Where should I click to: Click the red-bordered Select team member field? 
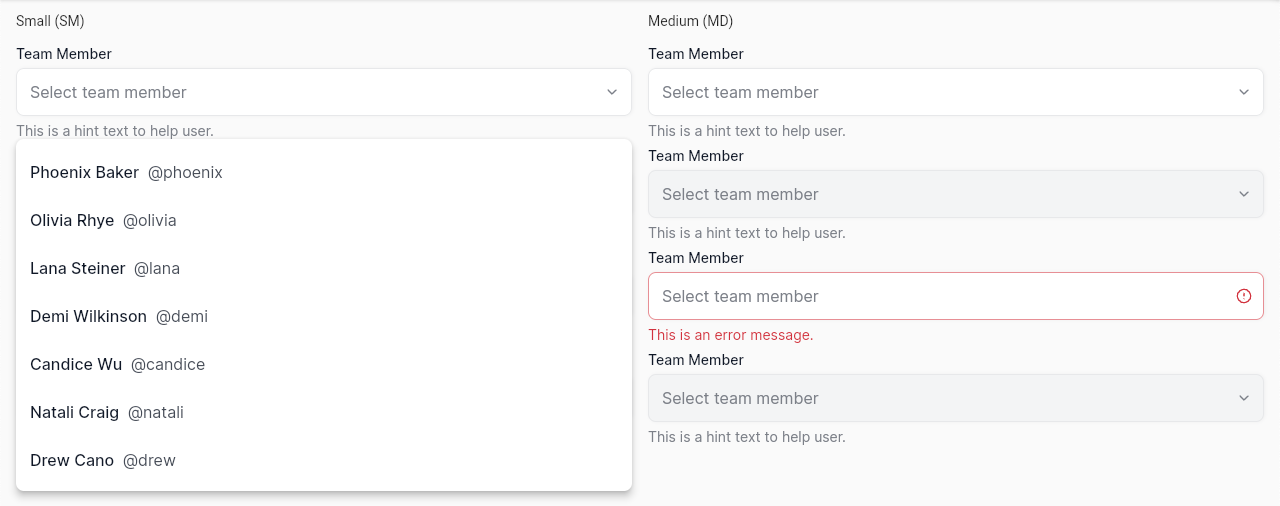(956, 296)
